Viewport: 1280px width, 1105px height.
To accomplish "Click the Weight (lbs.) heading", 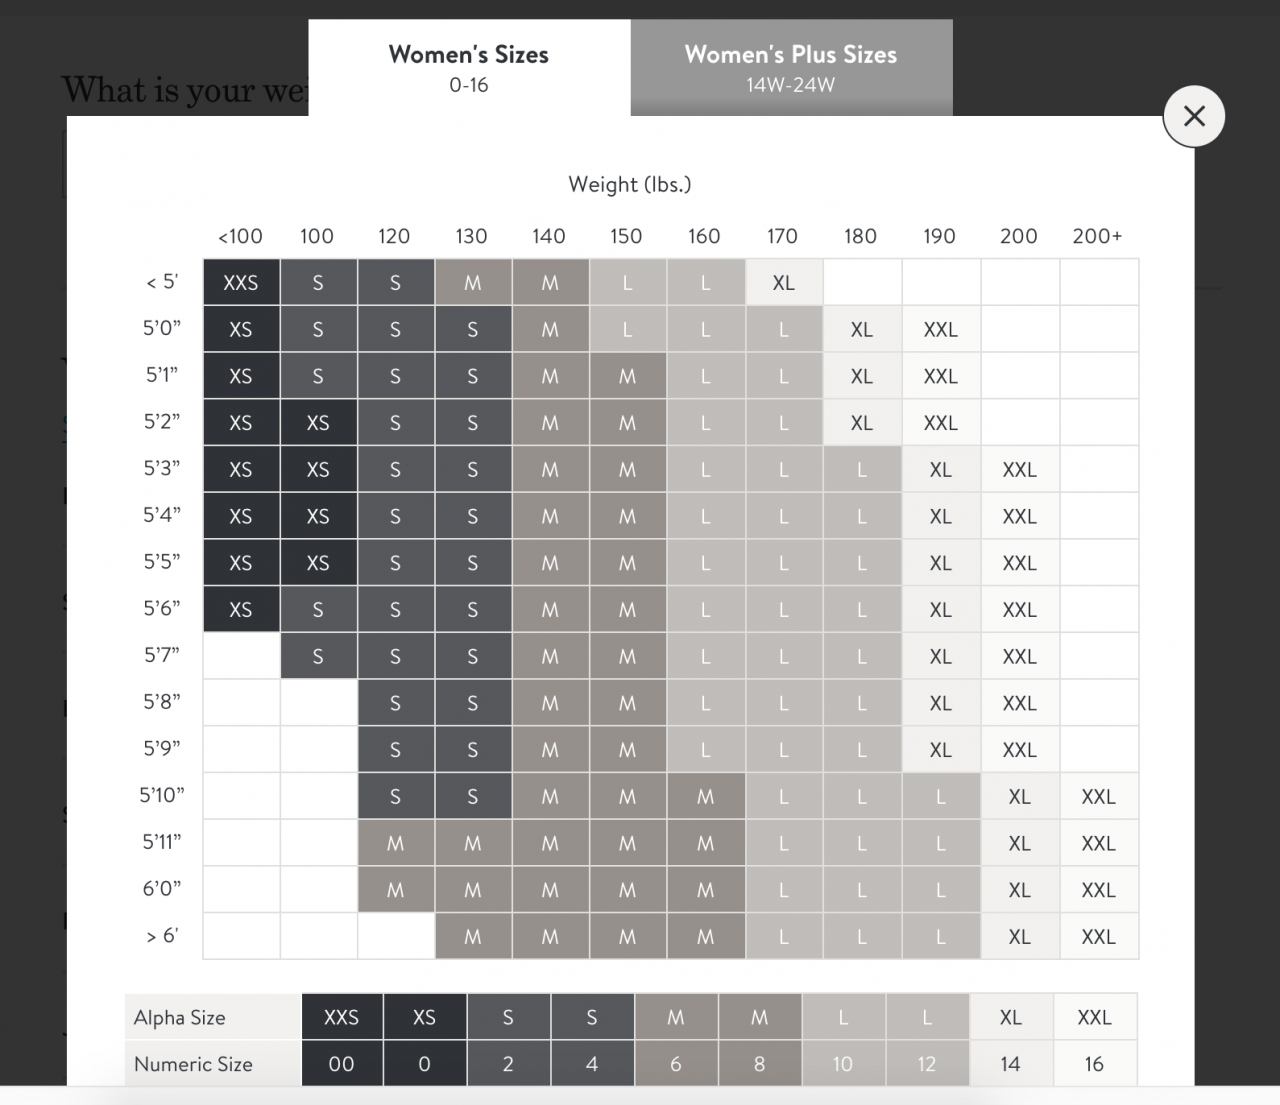I will click(630, 184).
